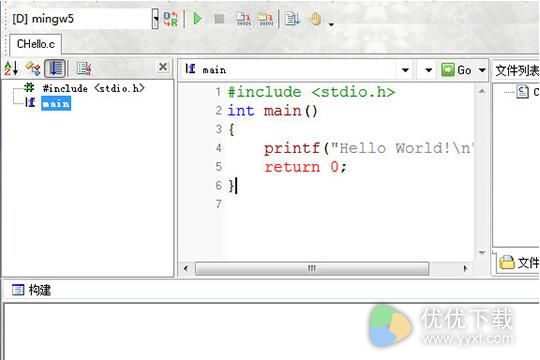Toggle the highlighted symbol tree view button

[x=55, y=68]
